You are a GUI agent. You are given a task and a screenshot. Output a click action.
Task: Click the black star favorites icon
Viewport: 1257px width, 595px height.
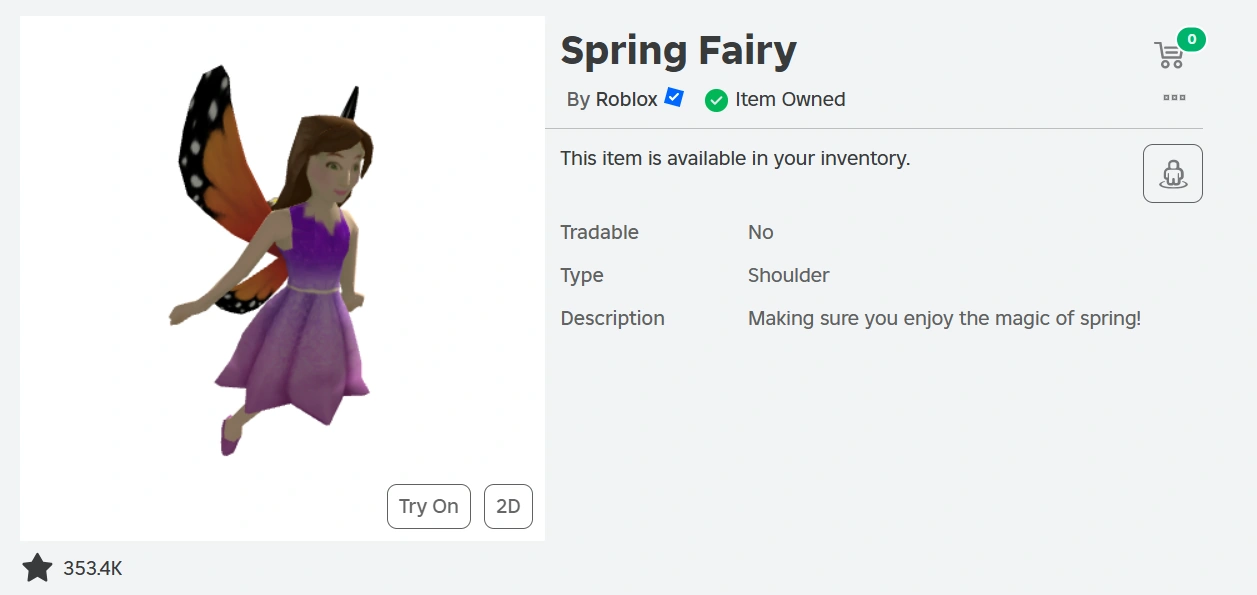click(37, 568)
